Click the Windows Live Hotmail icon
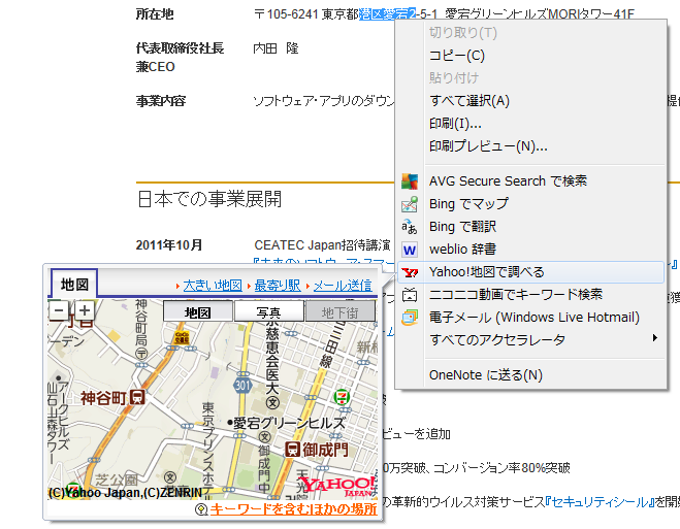Viewport: 680px width, 529px height. [x=409, y=317]
